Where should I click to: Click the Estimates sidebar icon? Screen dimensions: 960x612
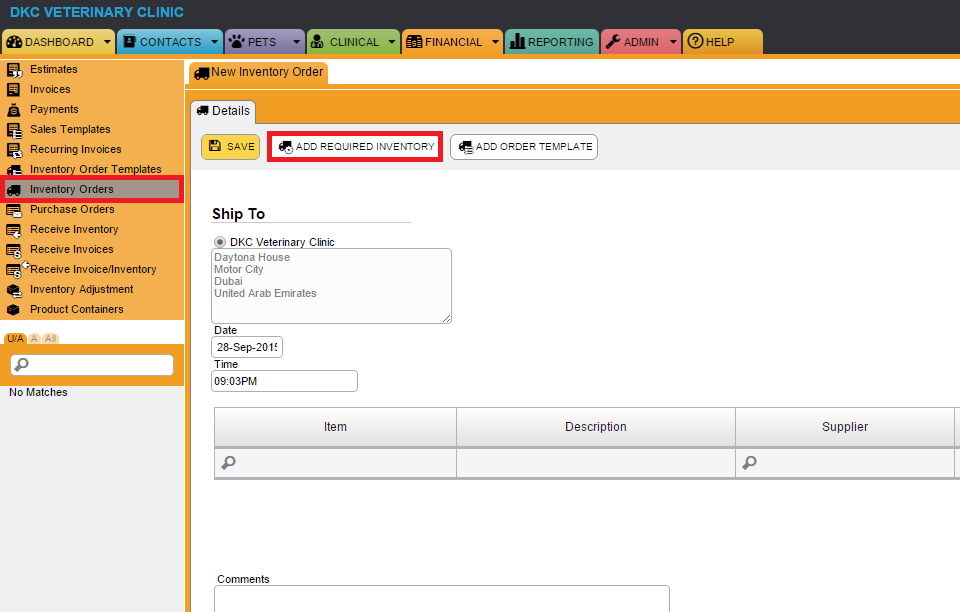point(14,70)
